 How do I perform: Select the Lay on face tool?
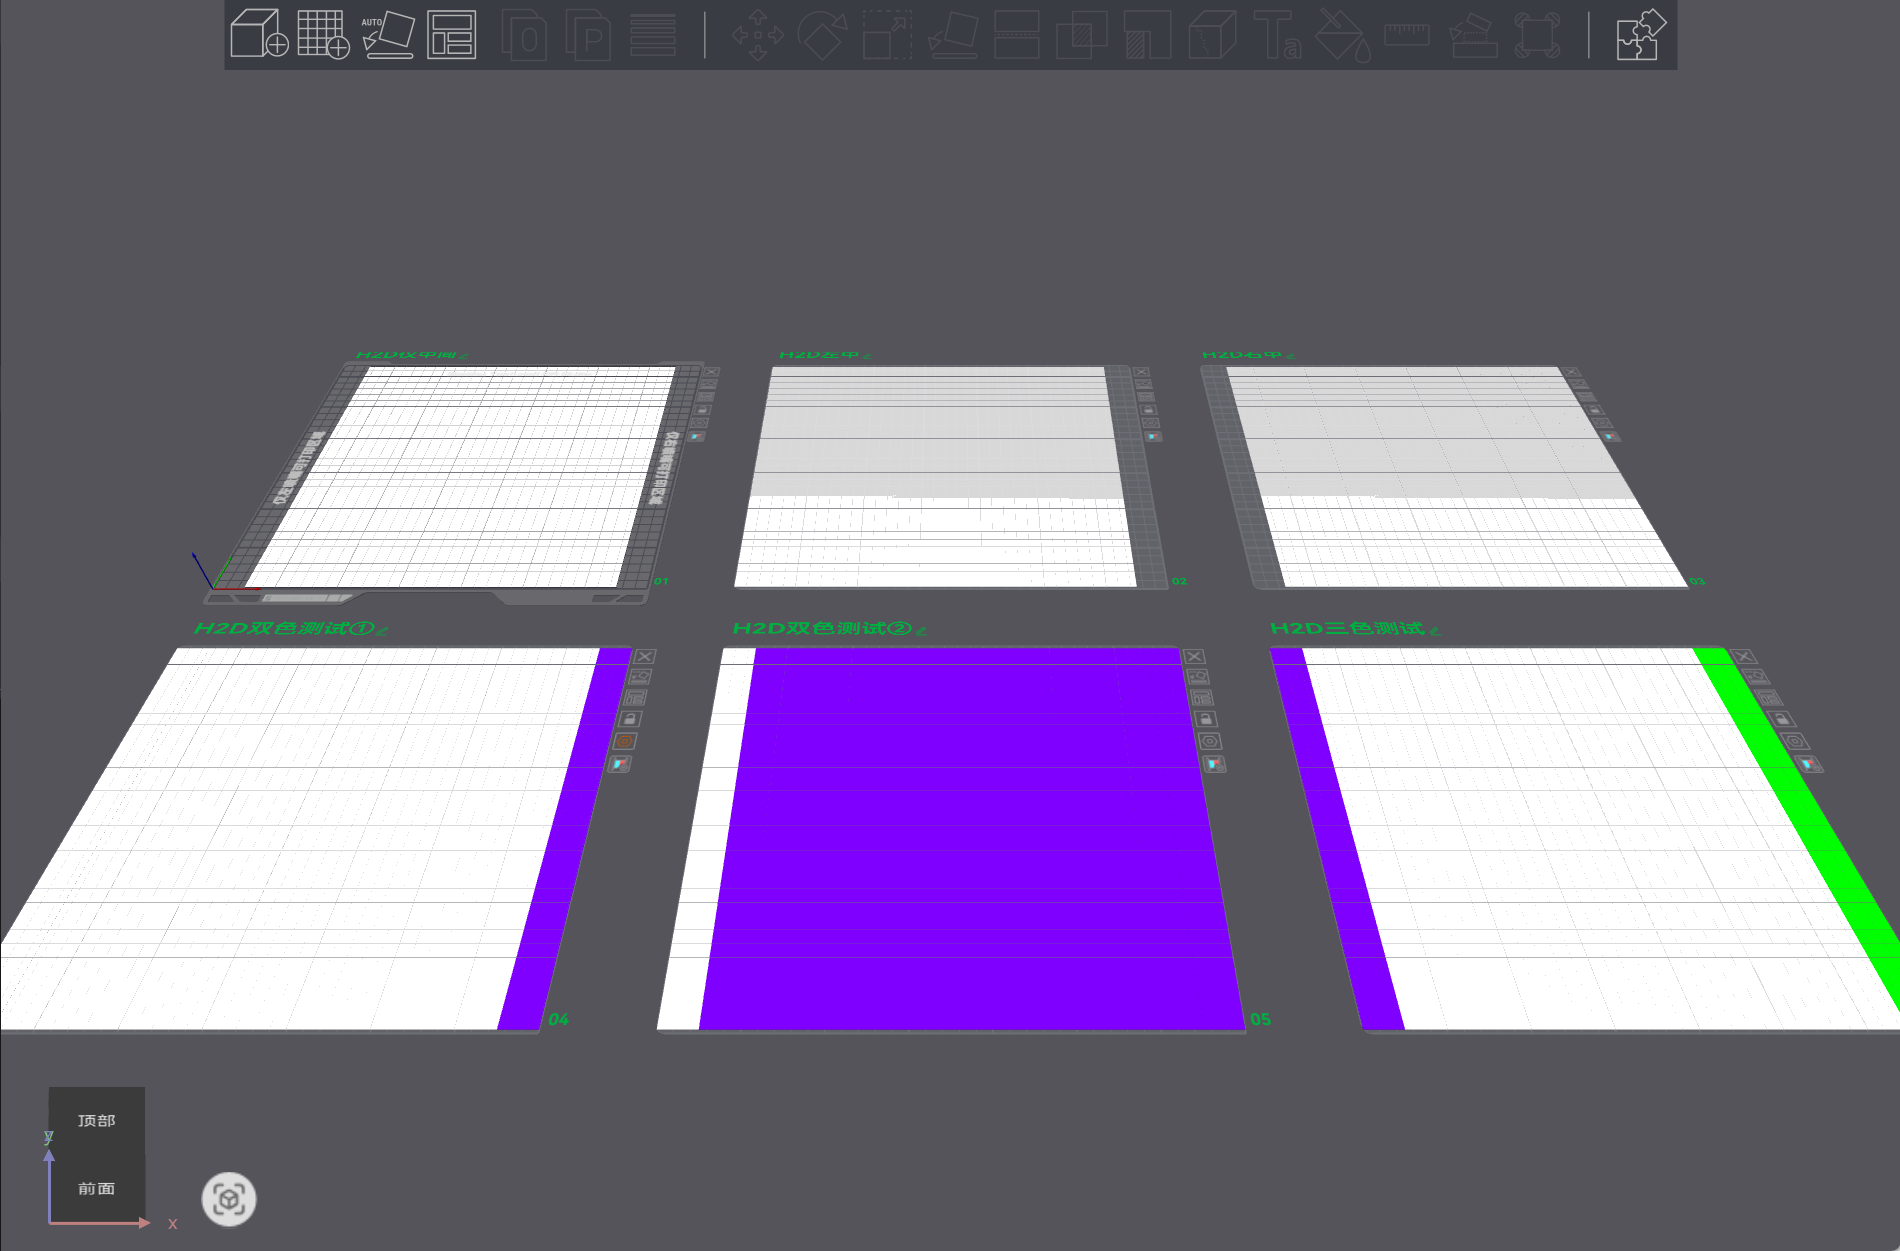[x=953, y=34]
